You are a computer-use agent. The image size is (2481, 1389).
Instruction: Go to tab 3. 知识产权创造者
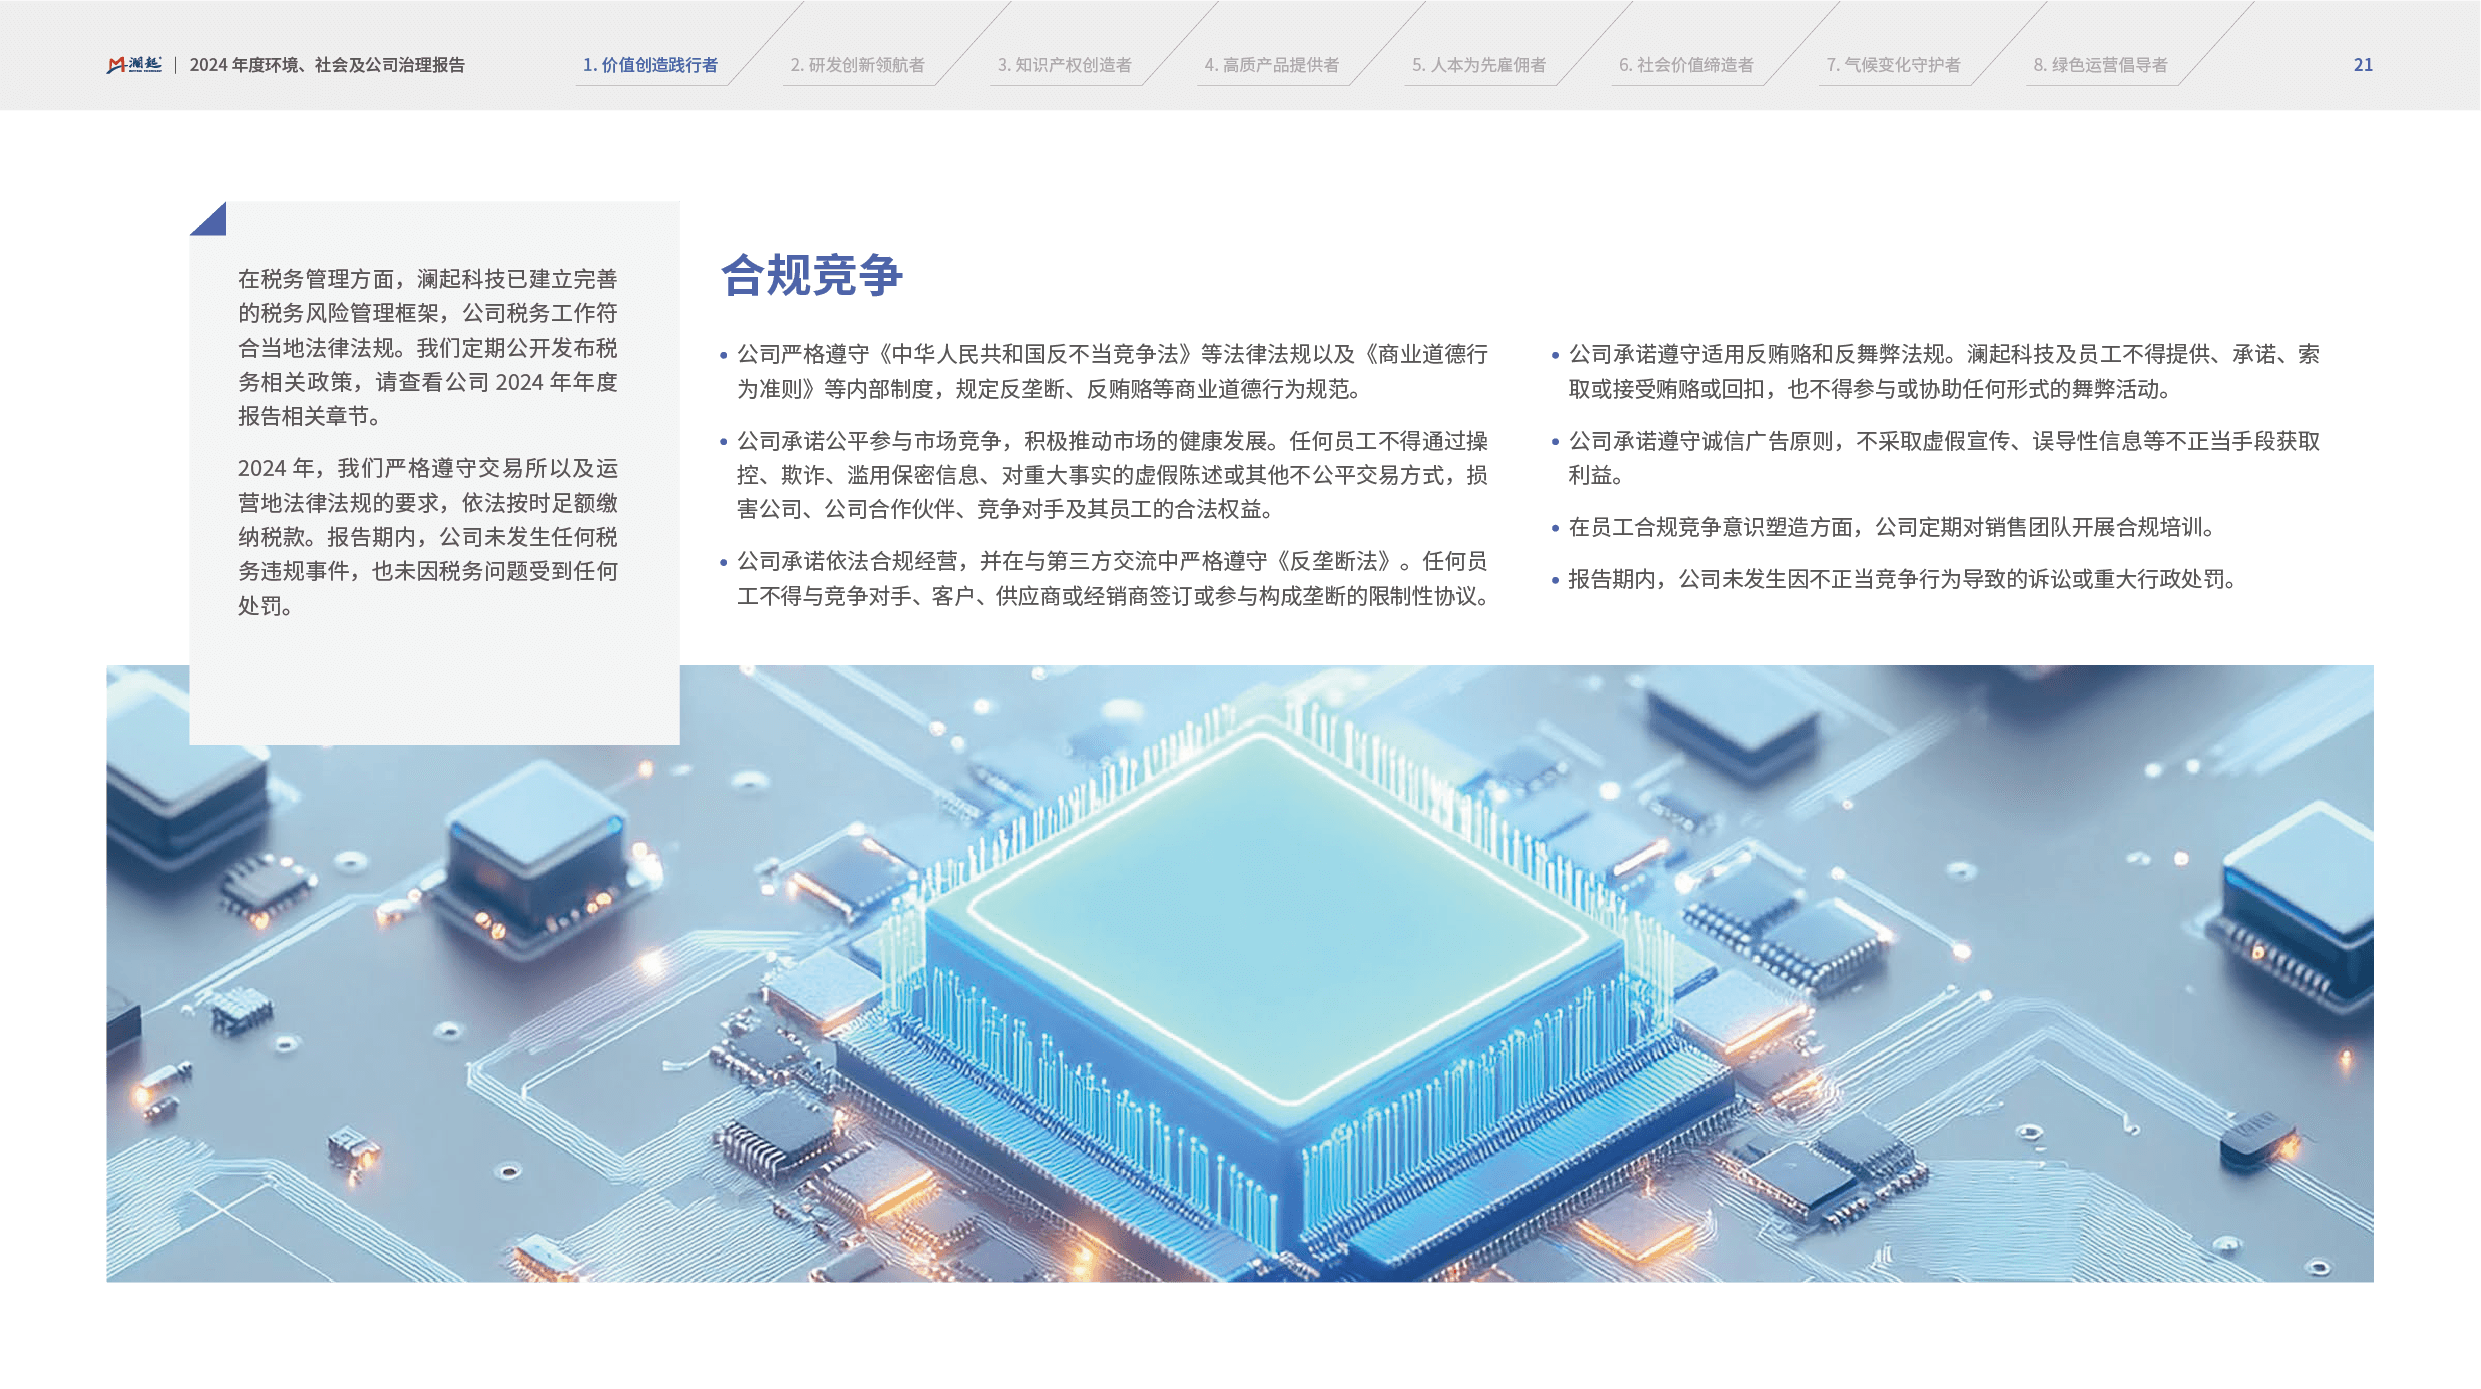tap(1064, 65)
